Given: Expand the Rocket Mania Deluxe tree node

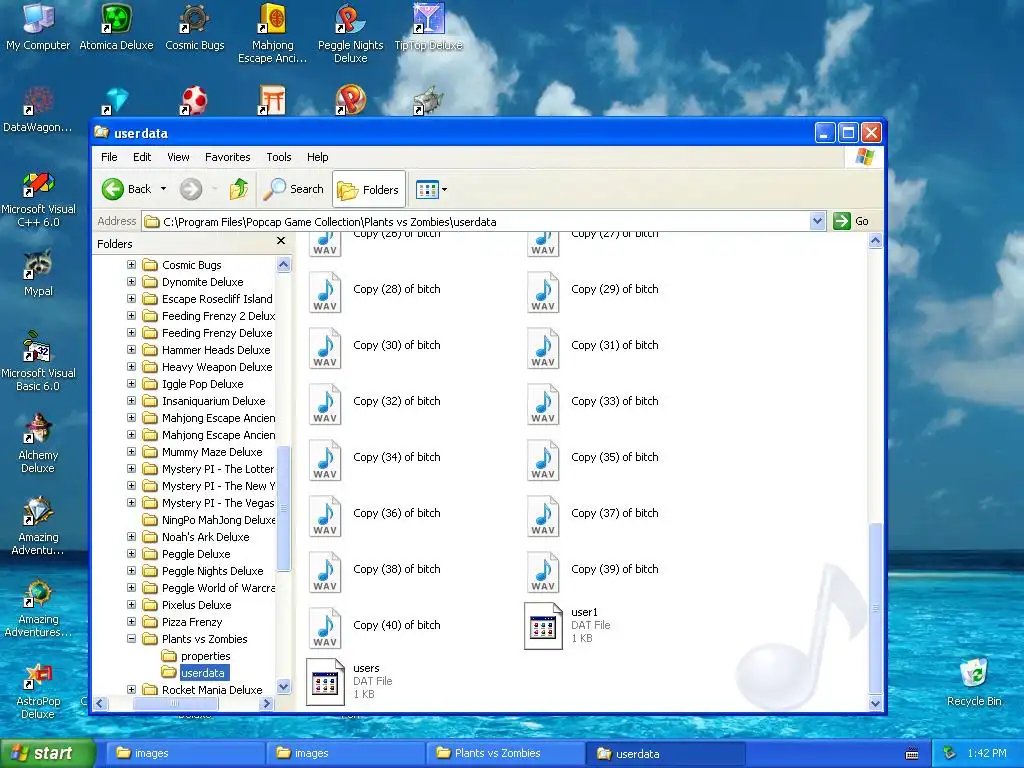Looking at the screenshot, I should [x=131, y=689].
